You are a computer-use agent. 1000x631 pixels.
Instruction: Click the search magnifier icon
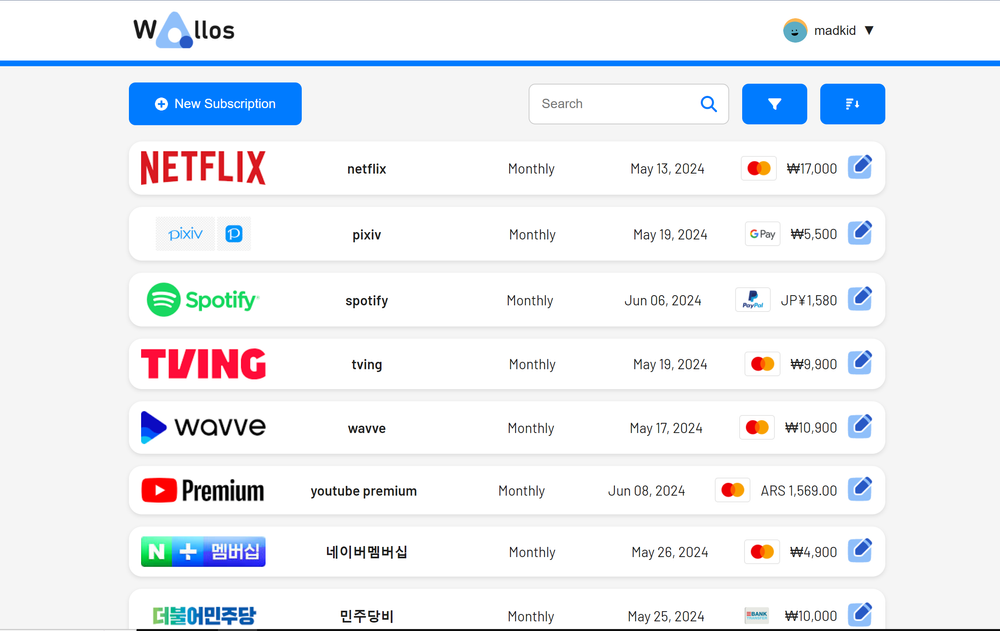[708, 103]
